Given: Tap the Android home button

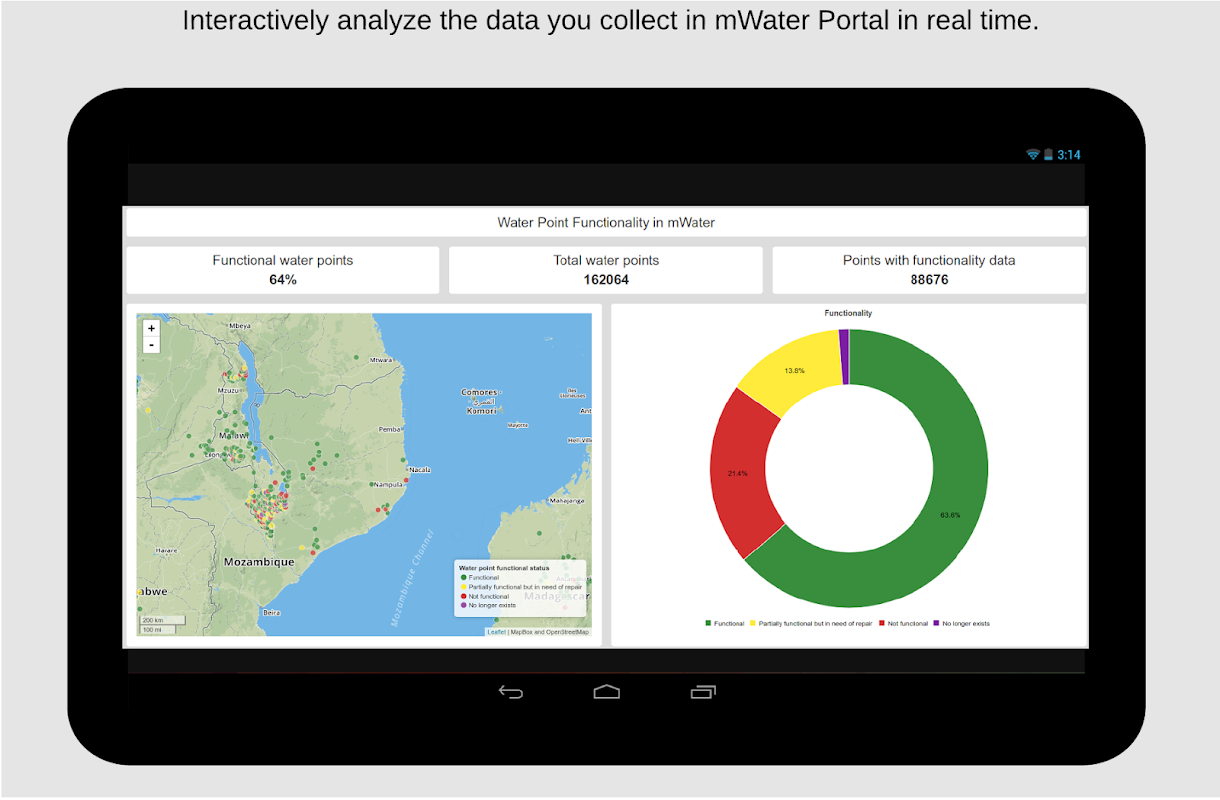Looking at the screenshot, I should point(607,692).
